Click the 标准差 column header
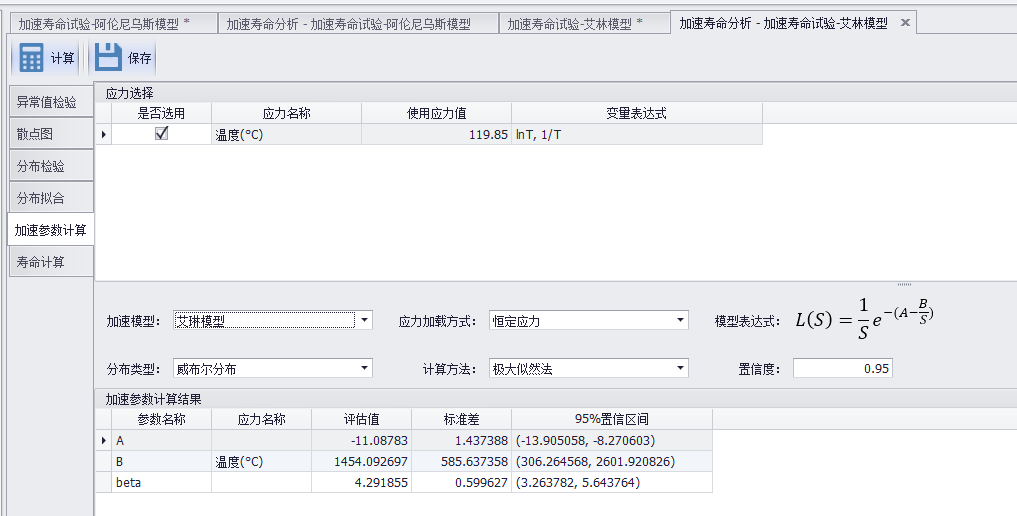 pos(461,419)
